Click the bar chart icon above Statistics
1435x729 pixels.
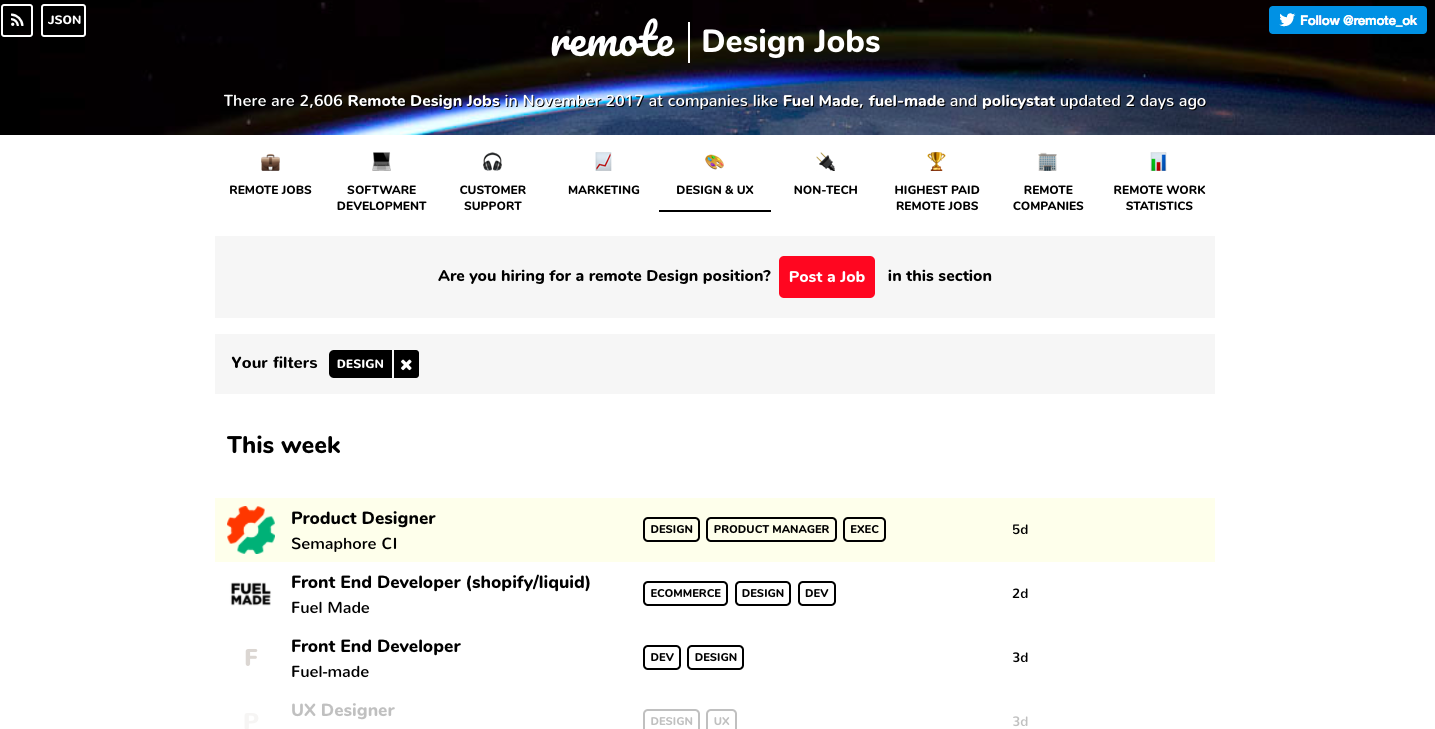1158,162
